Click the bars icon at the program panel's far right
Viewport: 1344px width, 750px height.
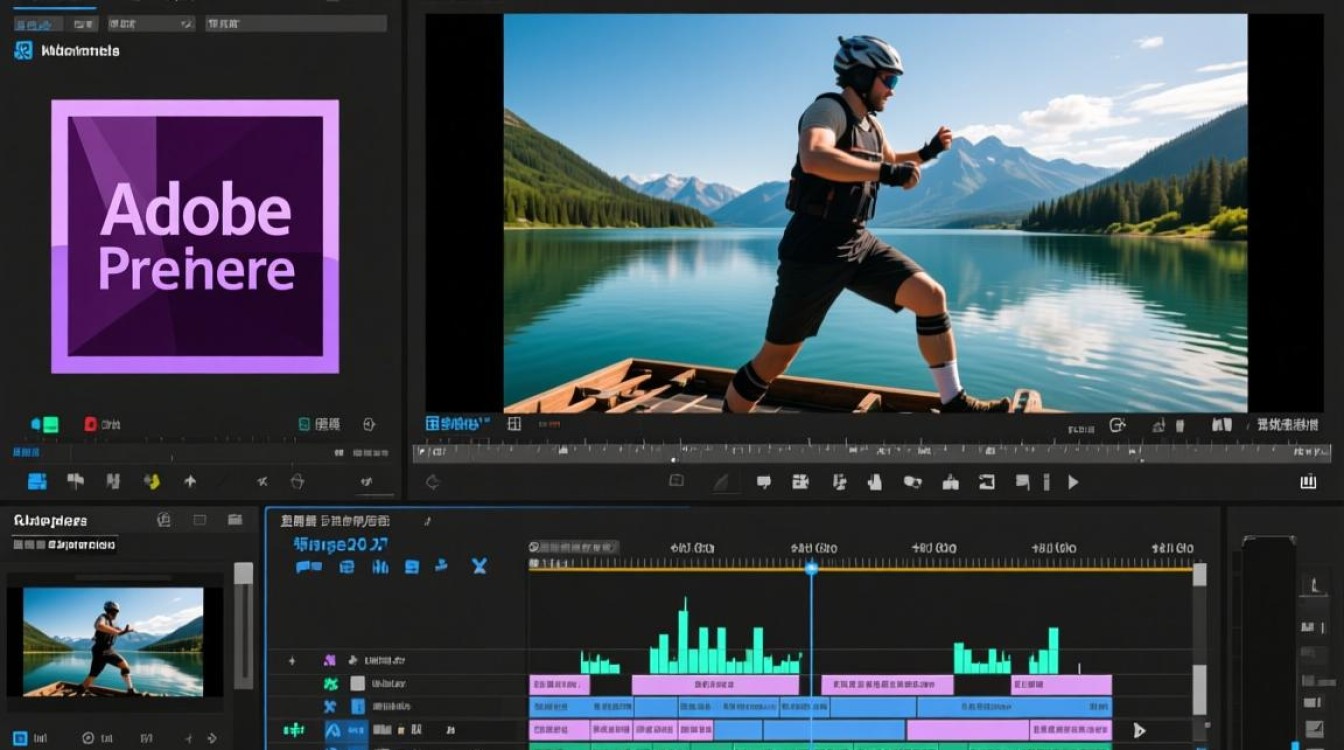pyautogui.click(x=1308, y=482)
